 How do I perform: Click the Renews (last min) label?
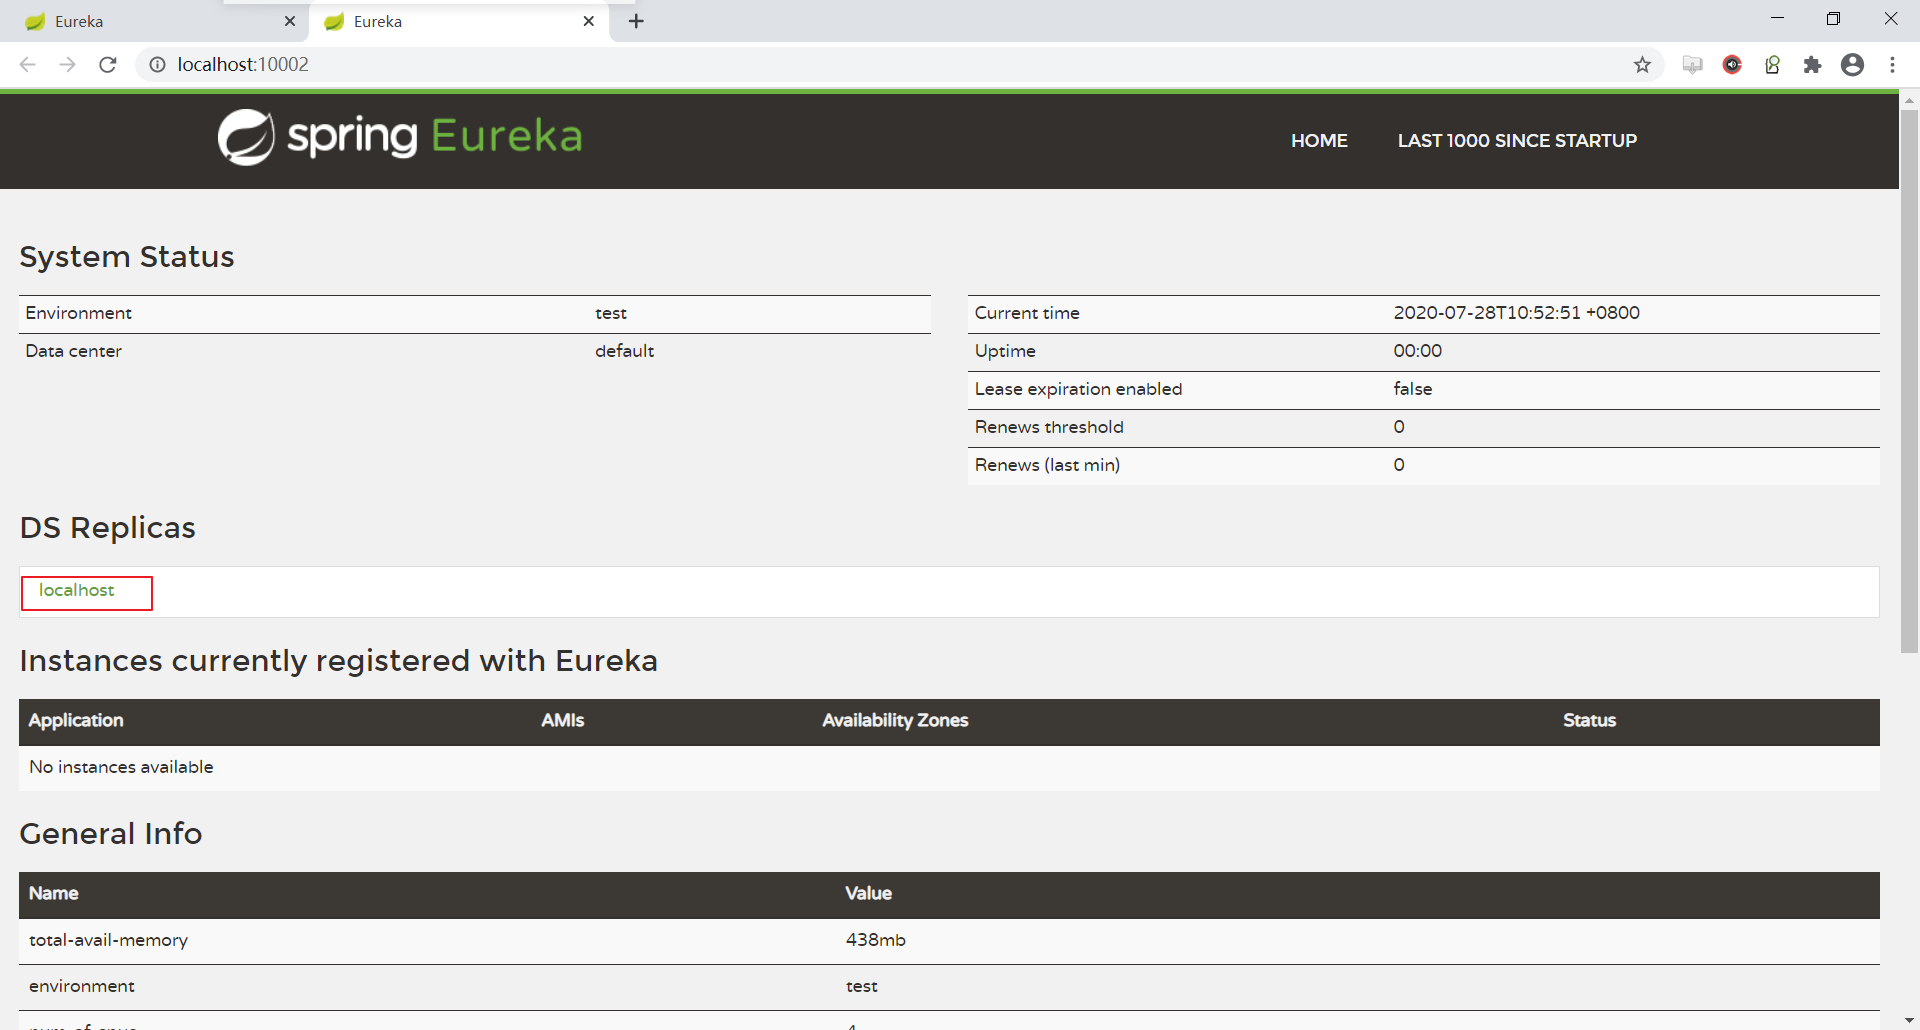[1047, 465]
